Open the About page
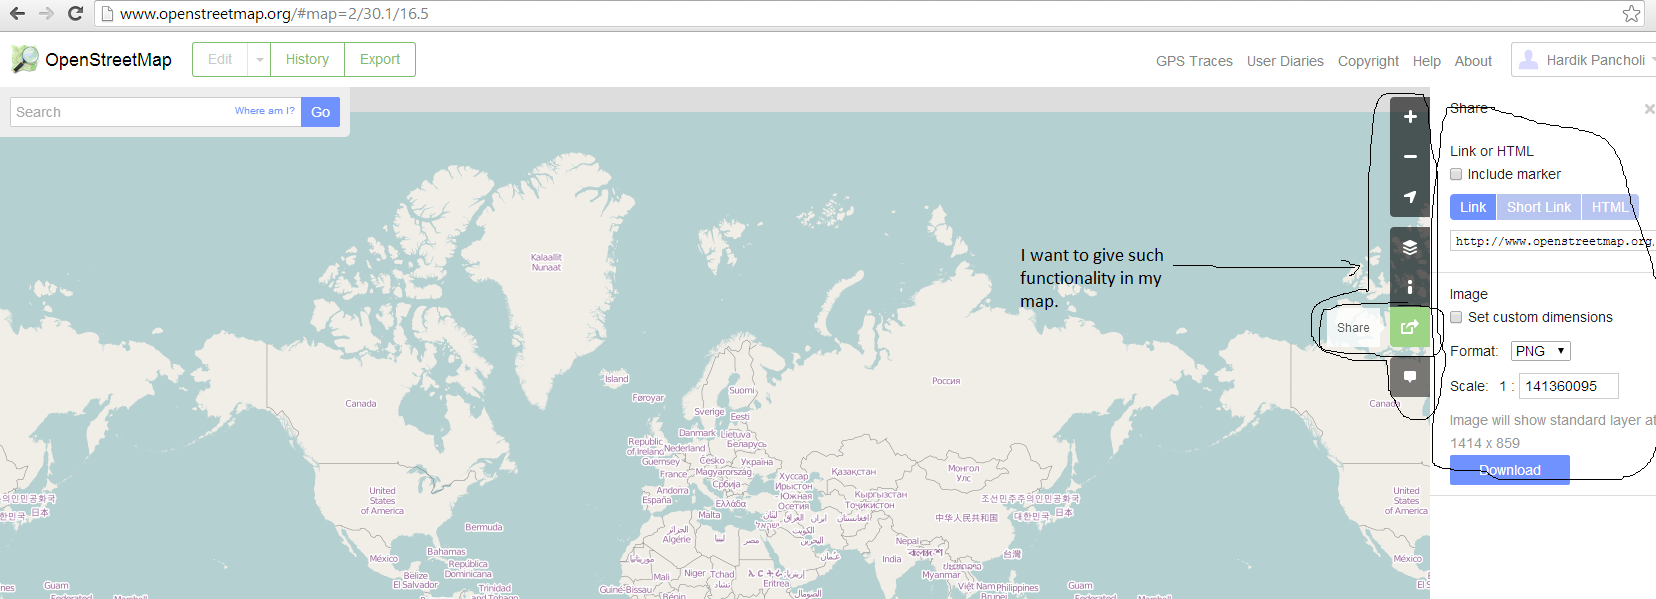The height and width of the screenshot is (599, 1656). tap(1473, 61)
